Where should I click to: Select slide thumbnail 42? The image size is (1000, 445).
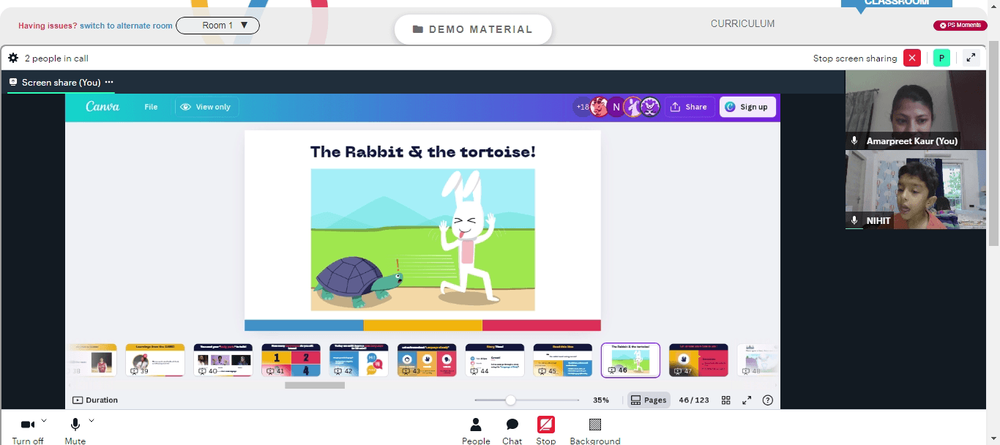(358, 360)
